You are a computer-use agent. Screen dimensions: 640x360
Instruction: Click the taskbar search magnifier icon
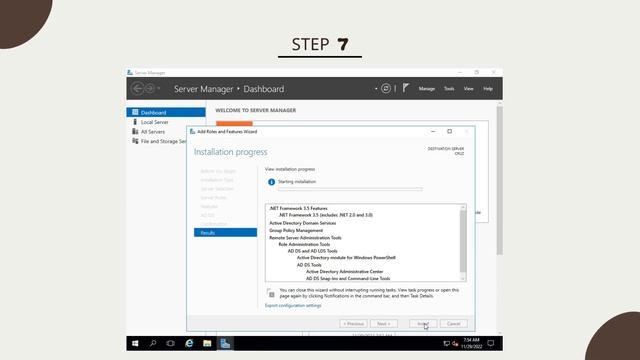click(x=153, y=344)
